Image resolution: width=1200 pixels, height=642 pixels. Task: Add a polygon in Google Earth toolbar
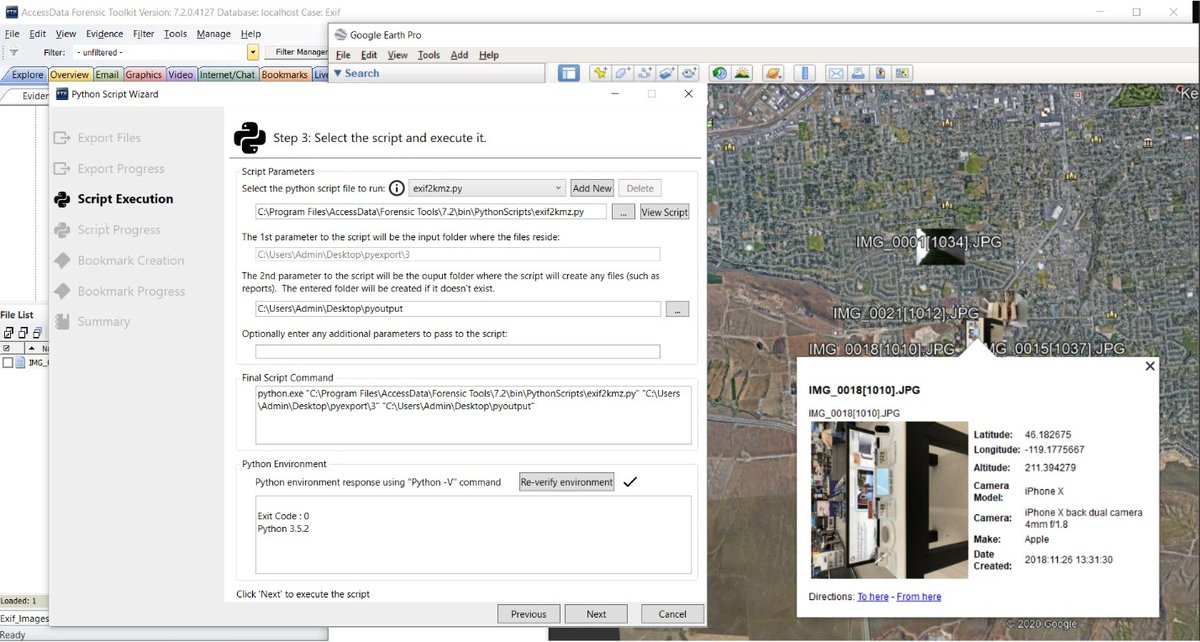pyautogui.click(x=622, y=73)
